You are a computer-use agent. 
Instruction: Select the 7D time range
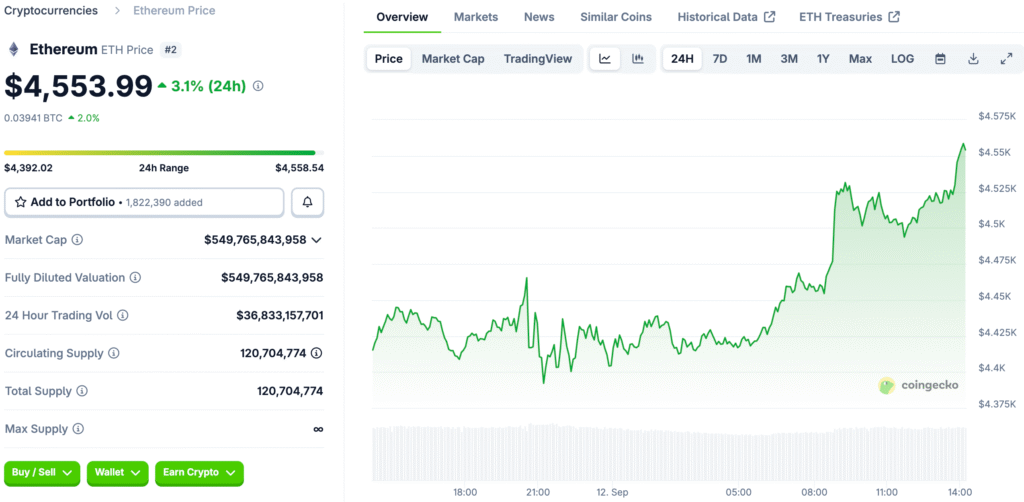point(720,59)
